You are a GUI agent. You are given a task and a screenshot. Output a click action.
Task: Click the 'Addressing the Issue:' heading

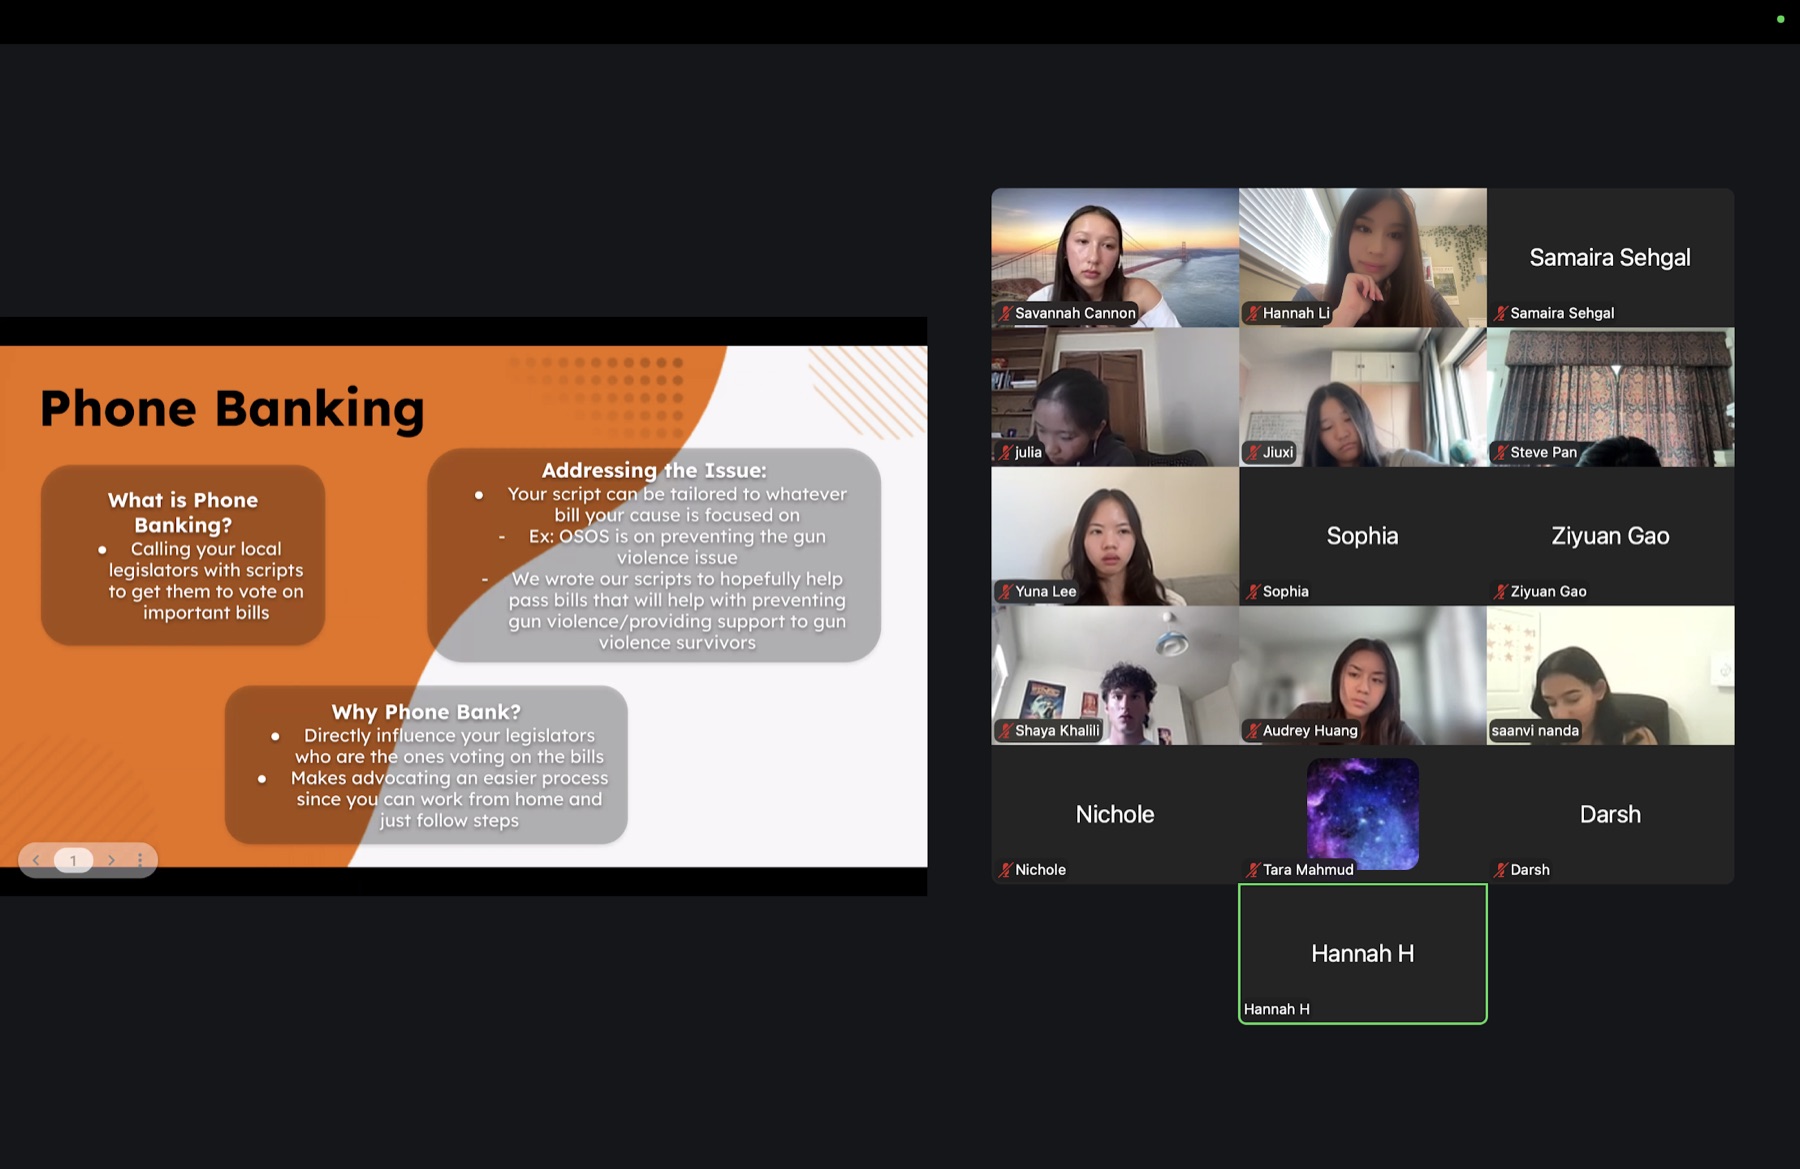coord(654,470)
